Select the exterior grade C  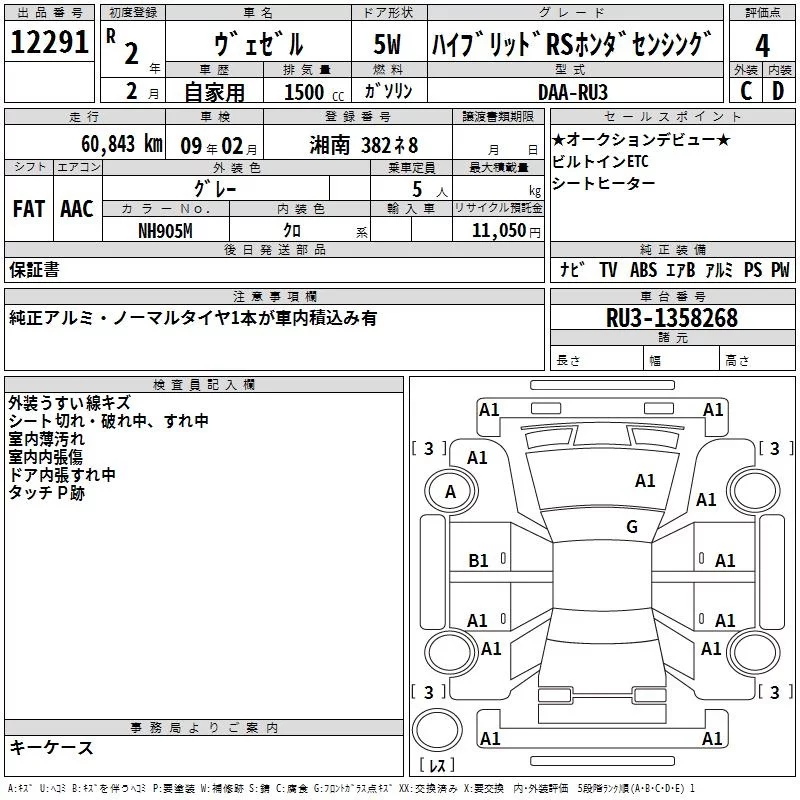coord(746,91)
